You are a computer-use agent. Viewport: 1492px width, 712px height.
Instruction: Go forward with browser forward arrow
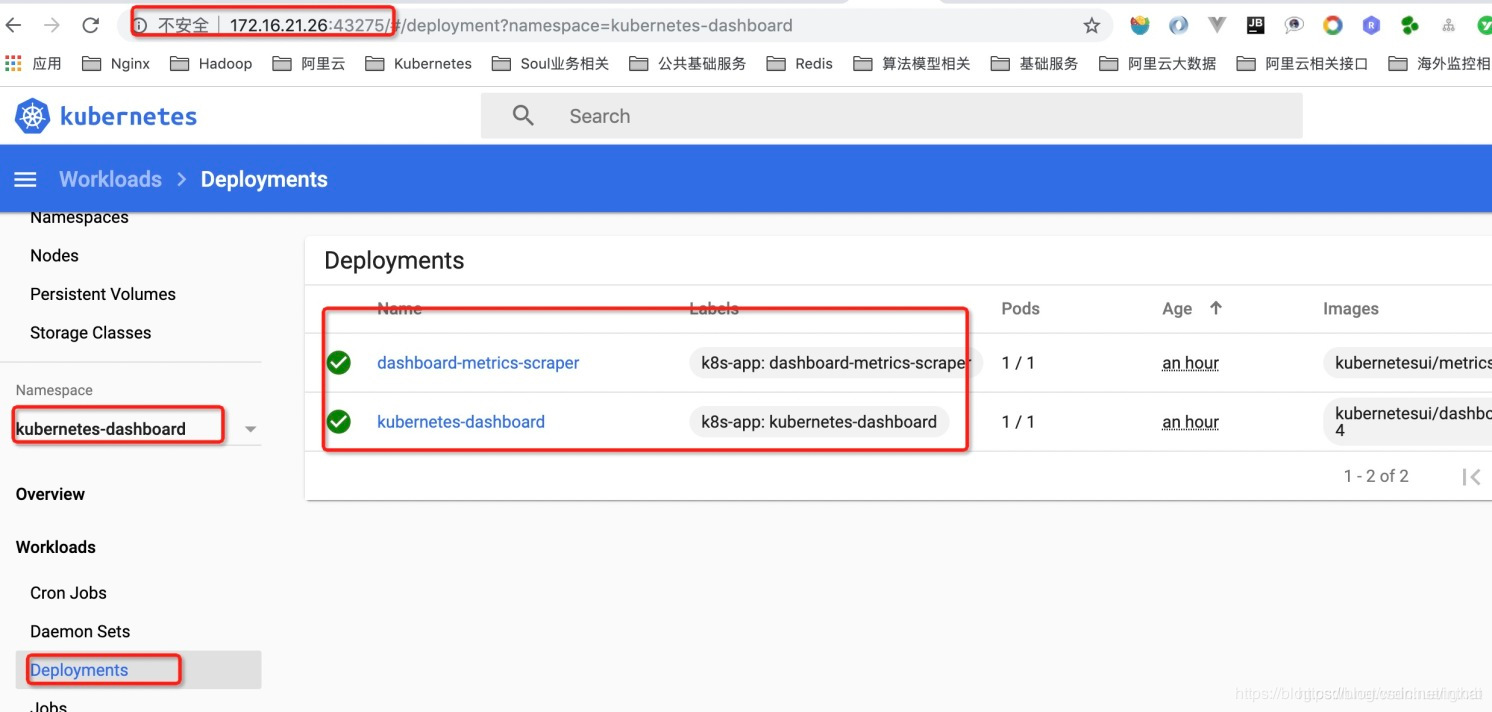click(52, 25)
